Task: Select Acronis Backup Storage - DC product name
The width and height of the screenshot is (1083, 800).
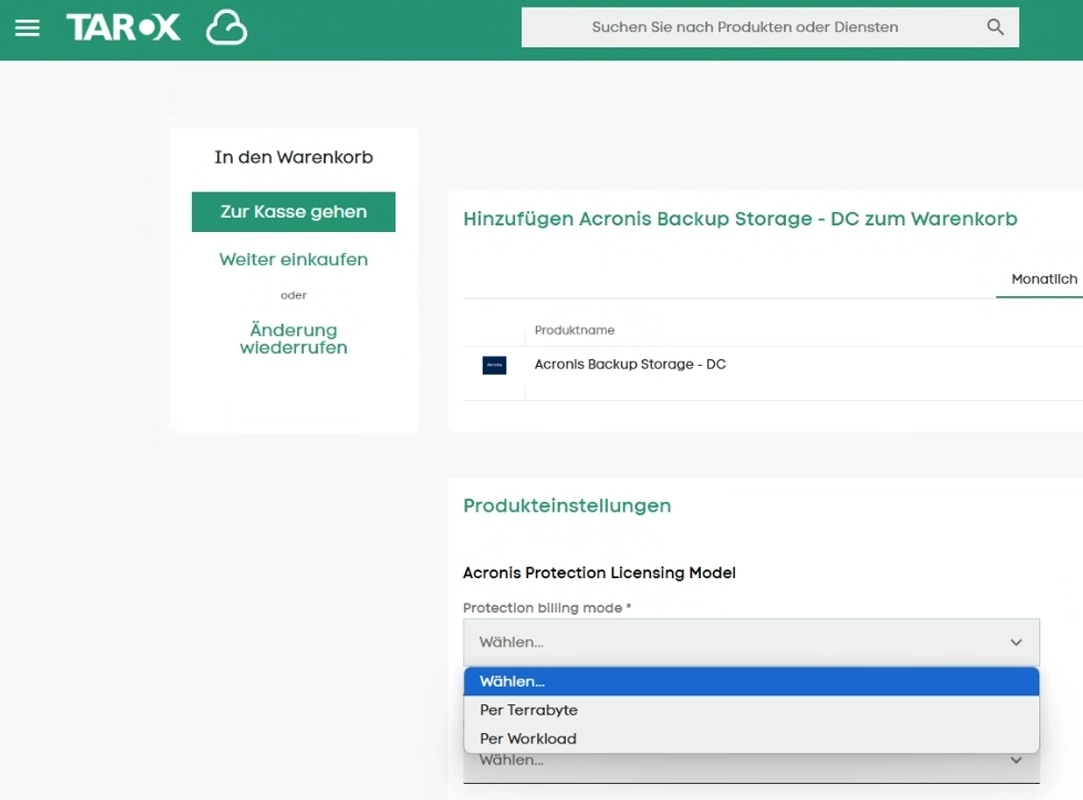Action: pos(630,364)
